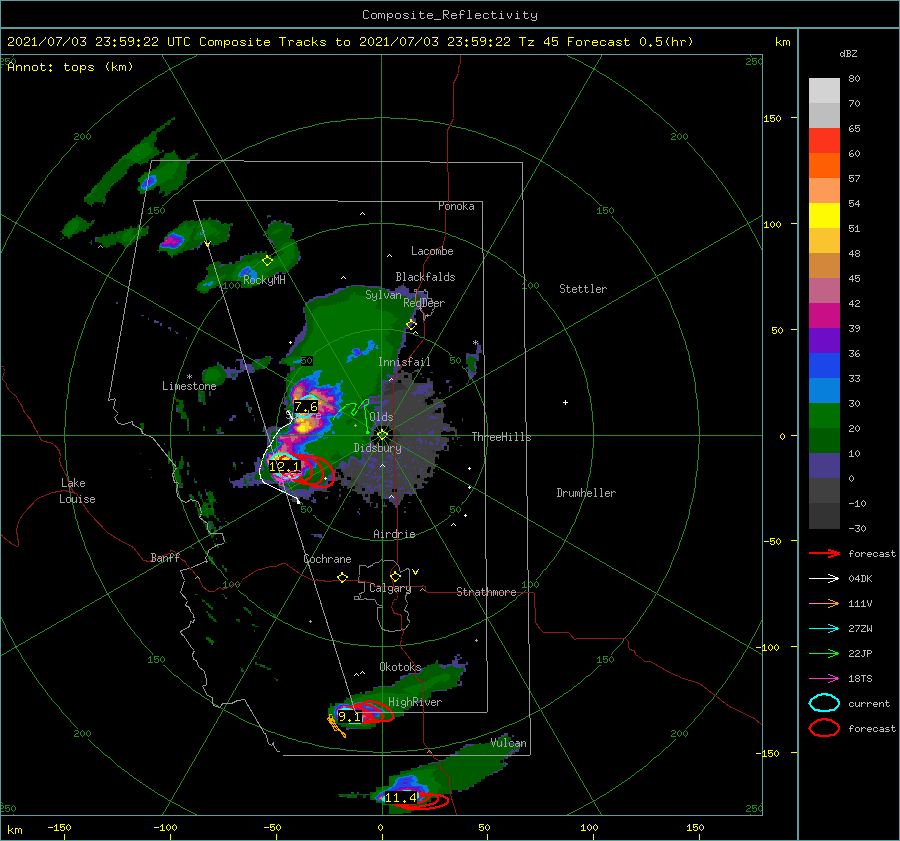Click the Blackfalds city label
The height and width of the screenshot is (841, 900).
(x=425, y=277)
